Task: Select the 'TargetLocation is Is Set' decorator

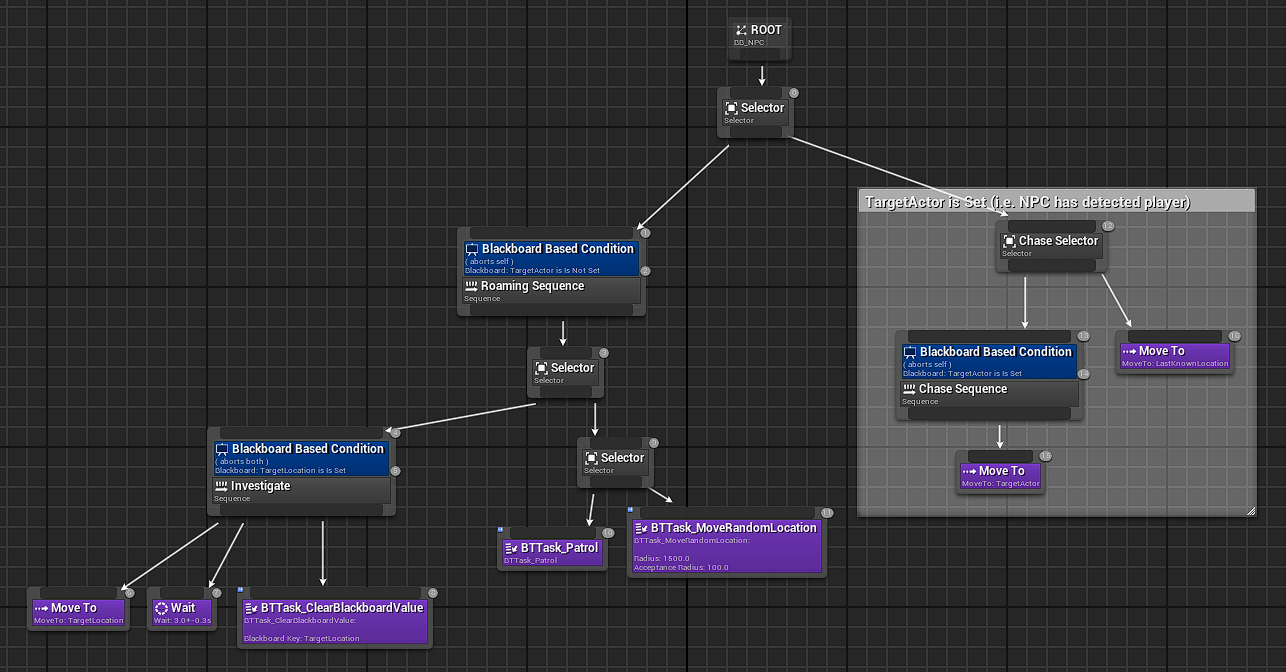Action: (301, 458)
